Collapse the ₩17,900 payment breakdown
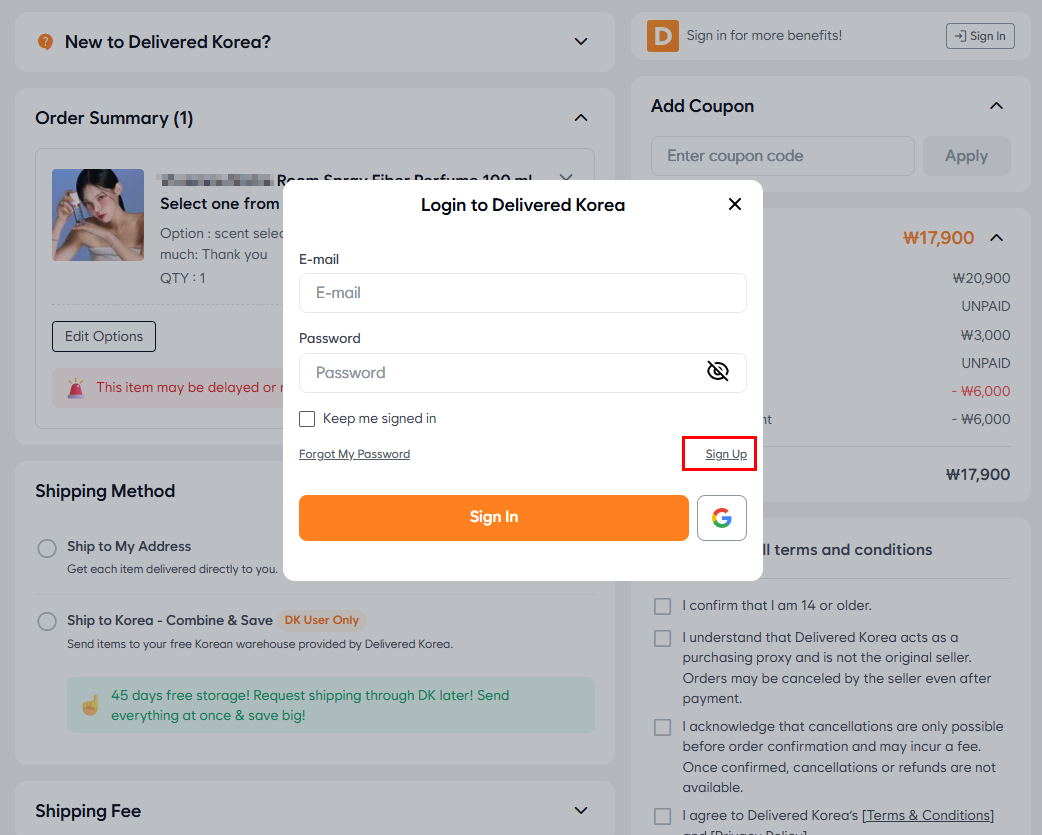The width and height of the screenshot is (1042, 835). tap(996, 238)
